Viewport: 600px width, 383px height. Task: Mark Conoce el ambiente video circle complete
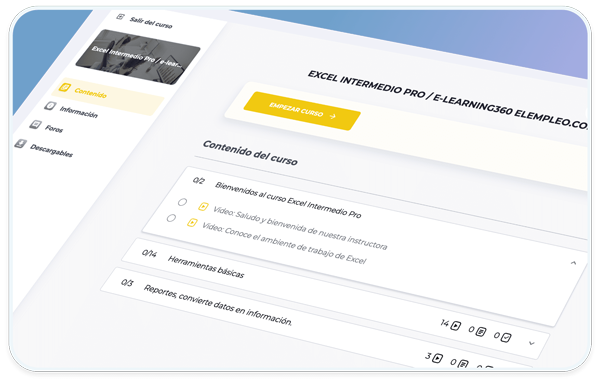(x=171, y=218)
